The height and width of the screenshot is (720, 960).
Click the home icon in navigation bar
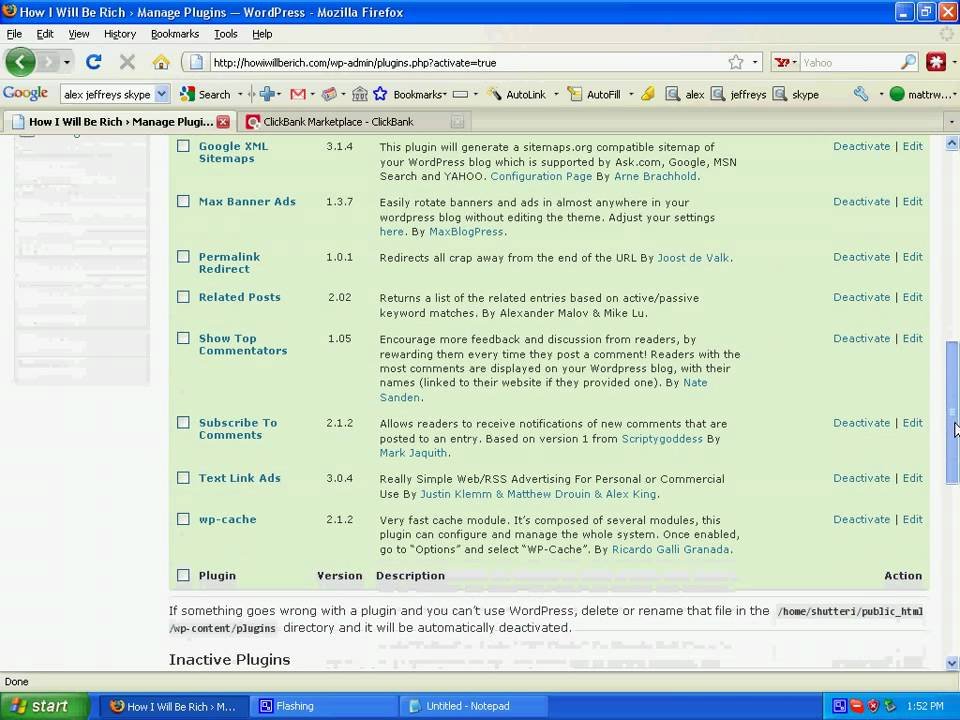pyautogui.click(x=160, y=62)
